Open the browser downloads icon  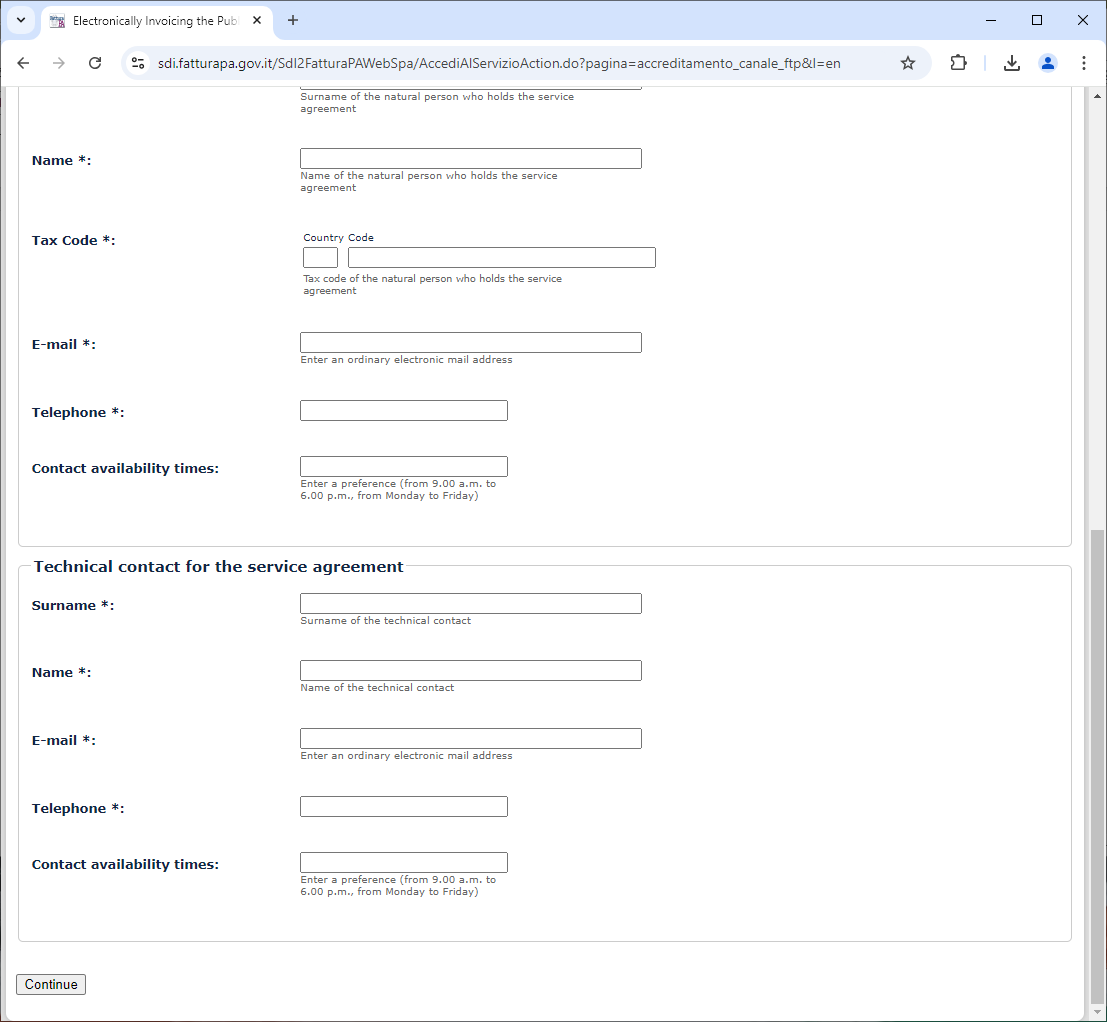pos(1012,63)
